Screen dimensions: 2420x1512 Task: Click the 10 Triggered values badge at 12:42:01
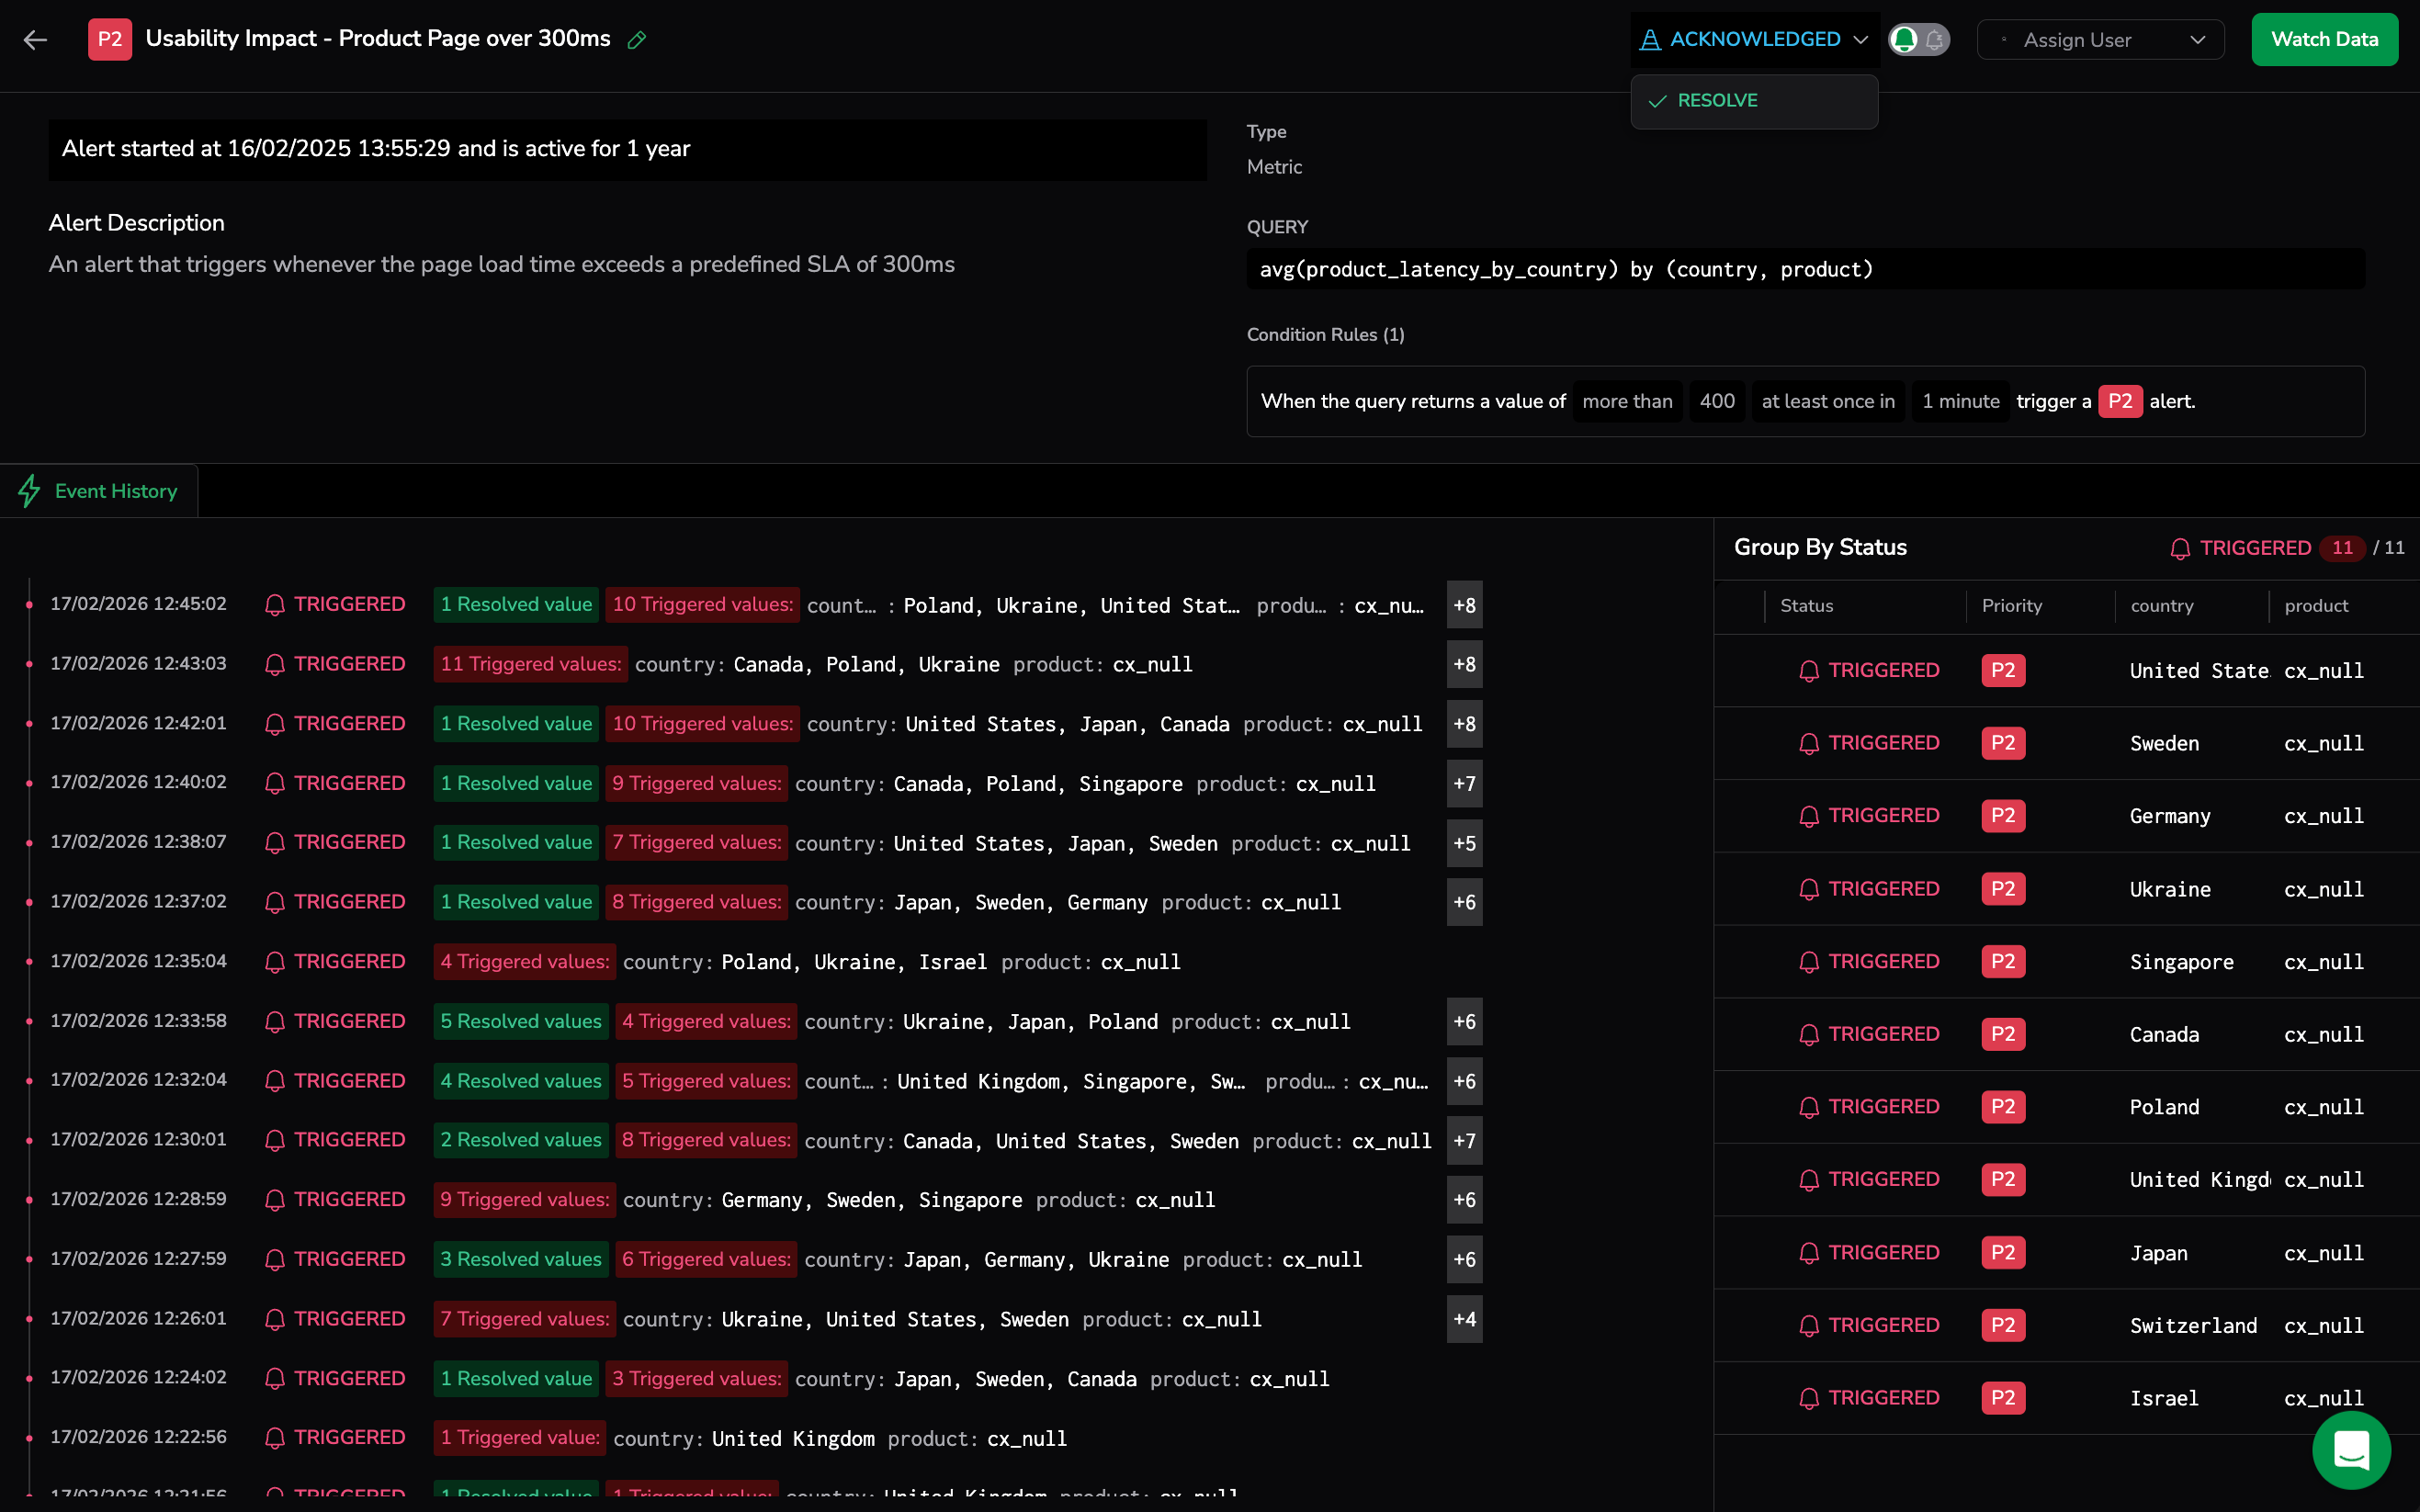tap(702, 724)
